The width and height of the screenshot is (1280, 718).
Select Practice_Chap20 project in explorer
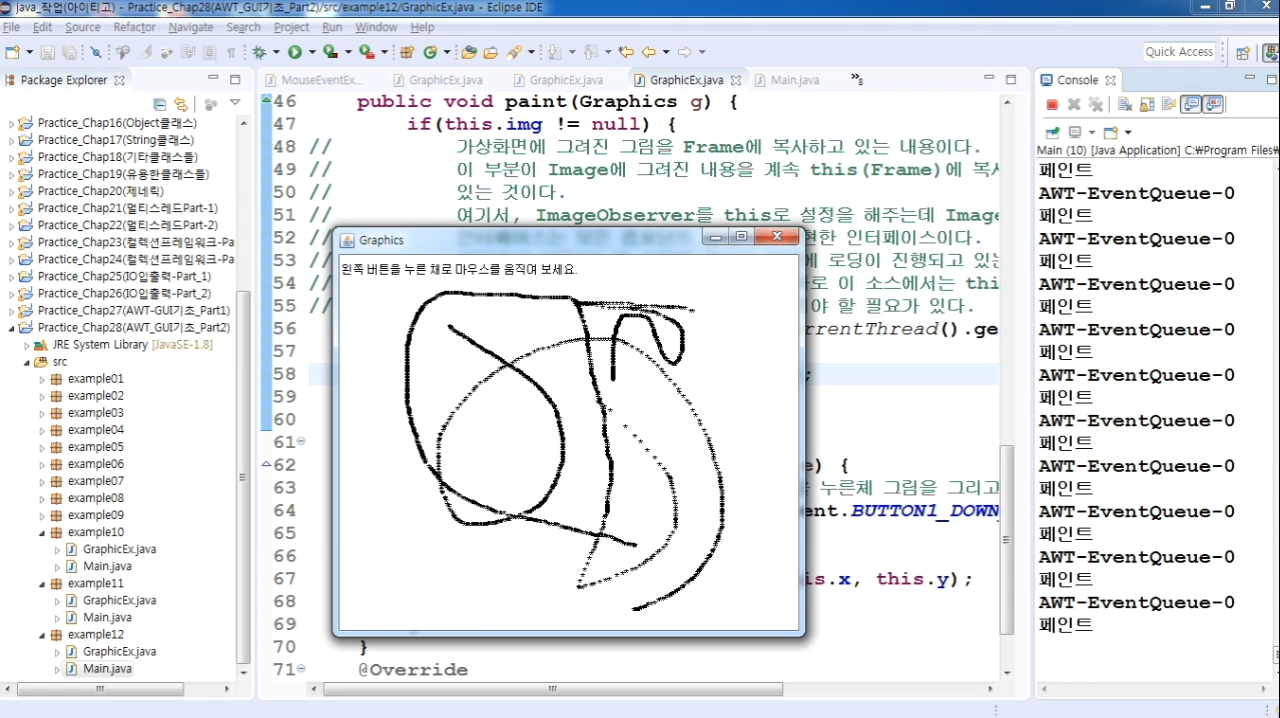click(x=101, y=191)
